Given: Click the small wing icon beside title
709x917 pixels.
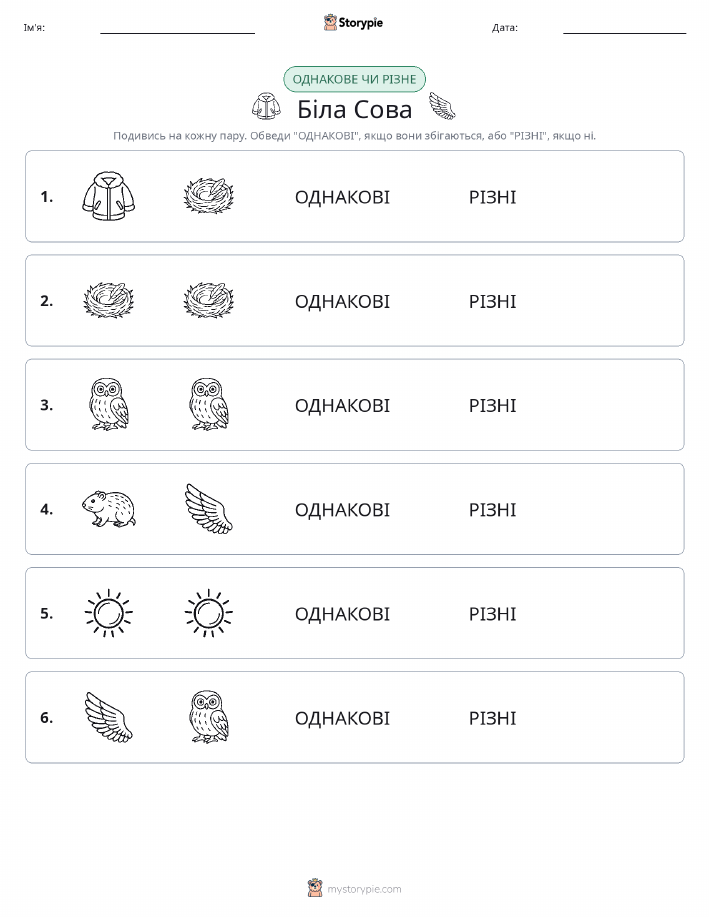Looking at the screenshot, I should (442, 106).
